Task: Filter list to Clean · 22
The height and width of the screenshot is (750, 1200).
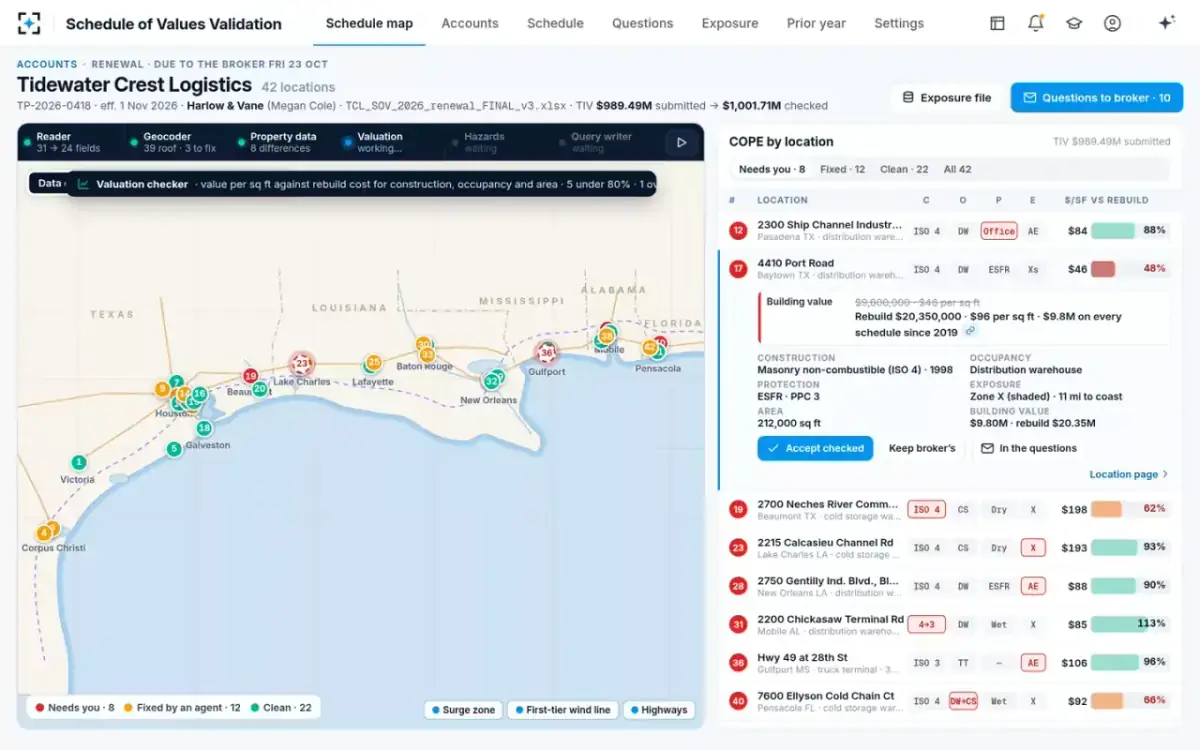Action: click(x=904, y=169)
